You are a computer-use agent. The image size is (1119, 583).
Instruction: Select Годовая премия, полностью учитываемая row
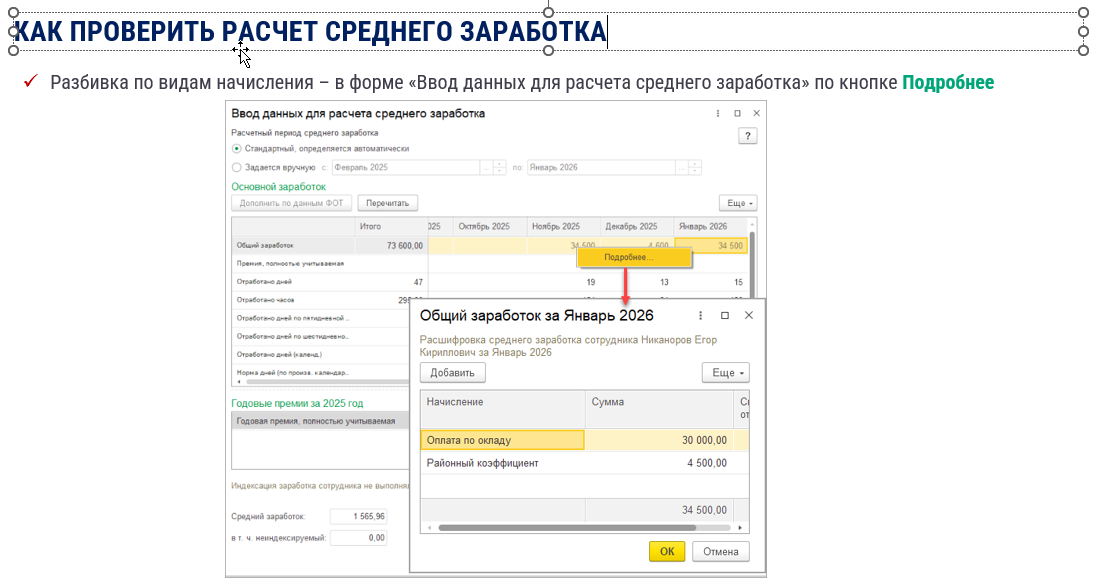coord(320,421)
